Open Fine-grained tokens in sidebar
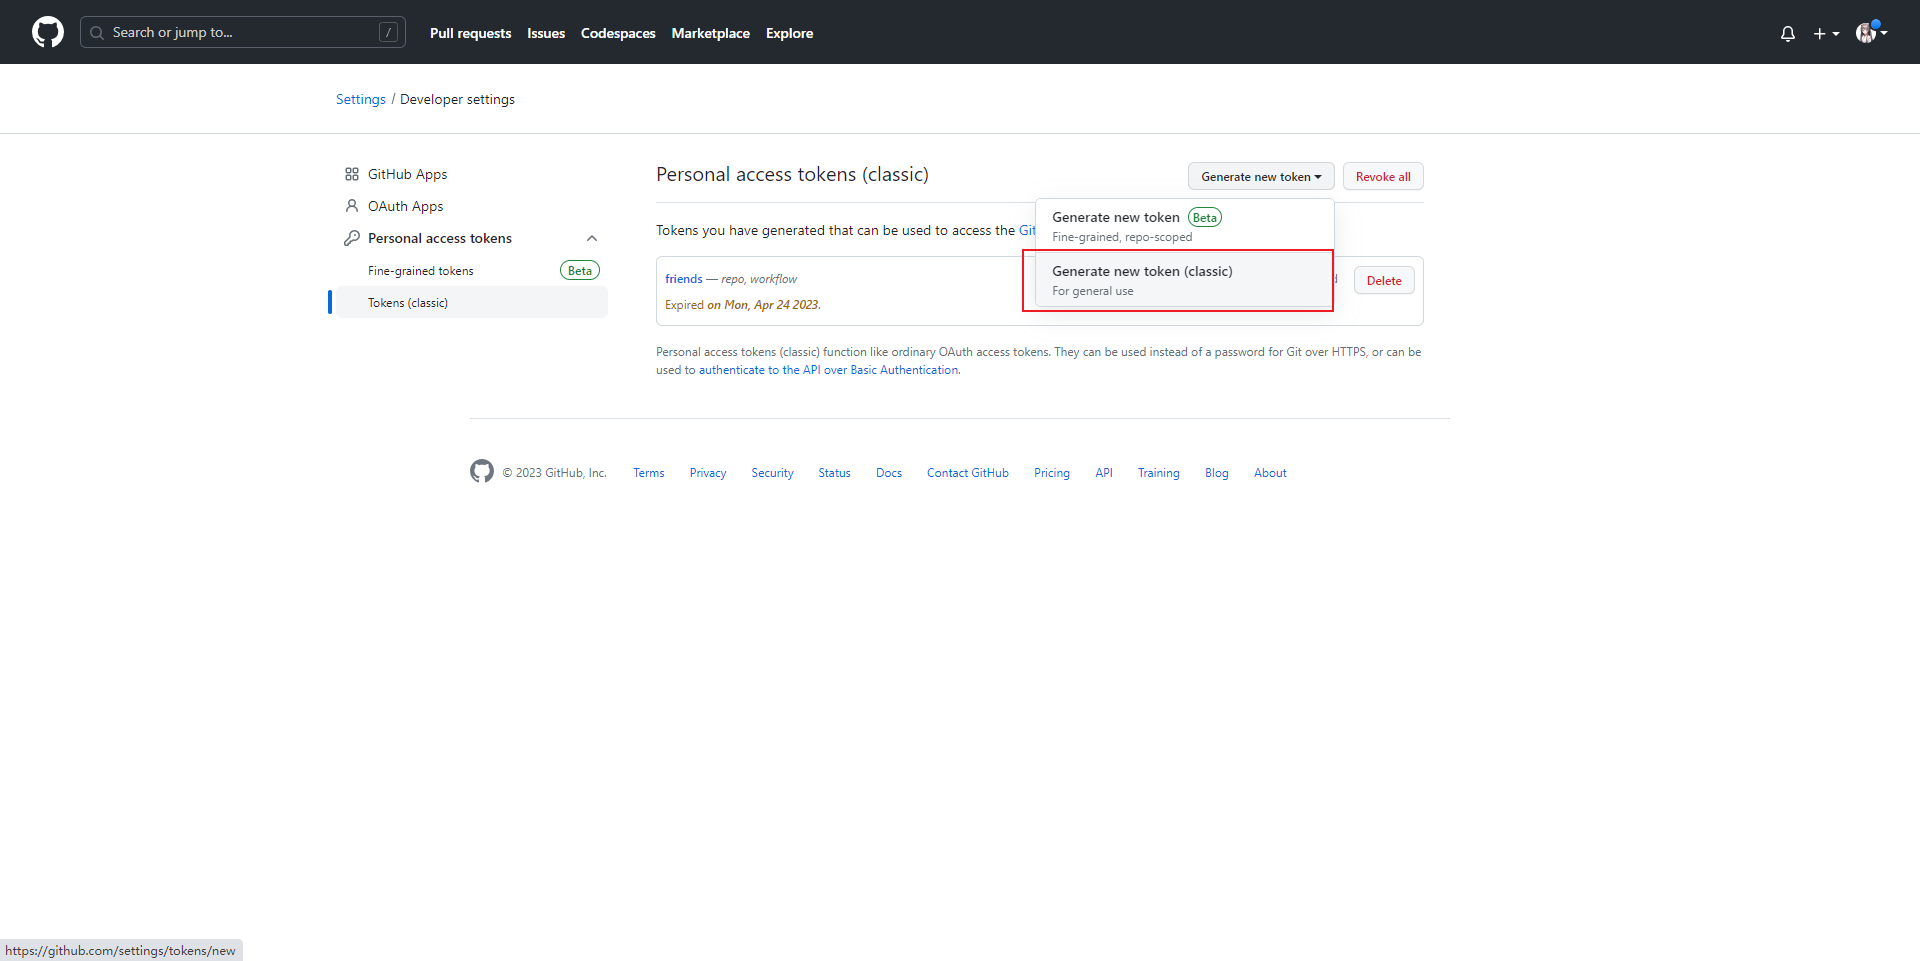 (421, 271)
